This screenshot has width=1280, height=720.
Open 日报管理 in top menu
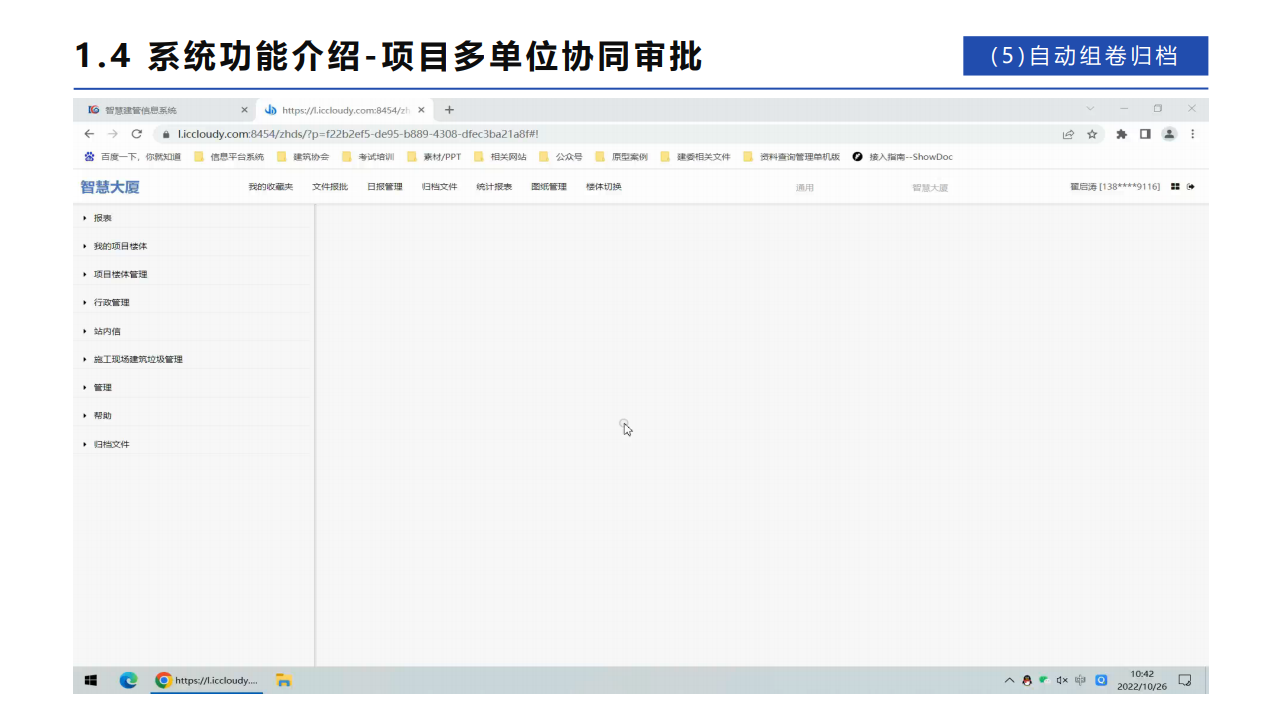click(x=384, y=187)
